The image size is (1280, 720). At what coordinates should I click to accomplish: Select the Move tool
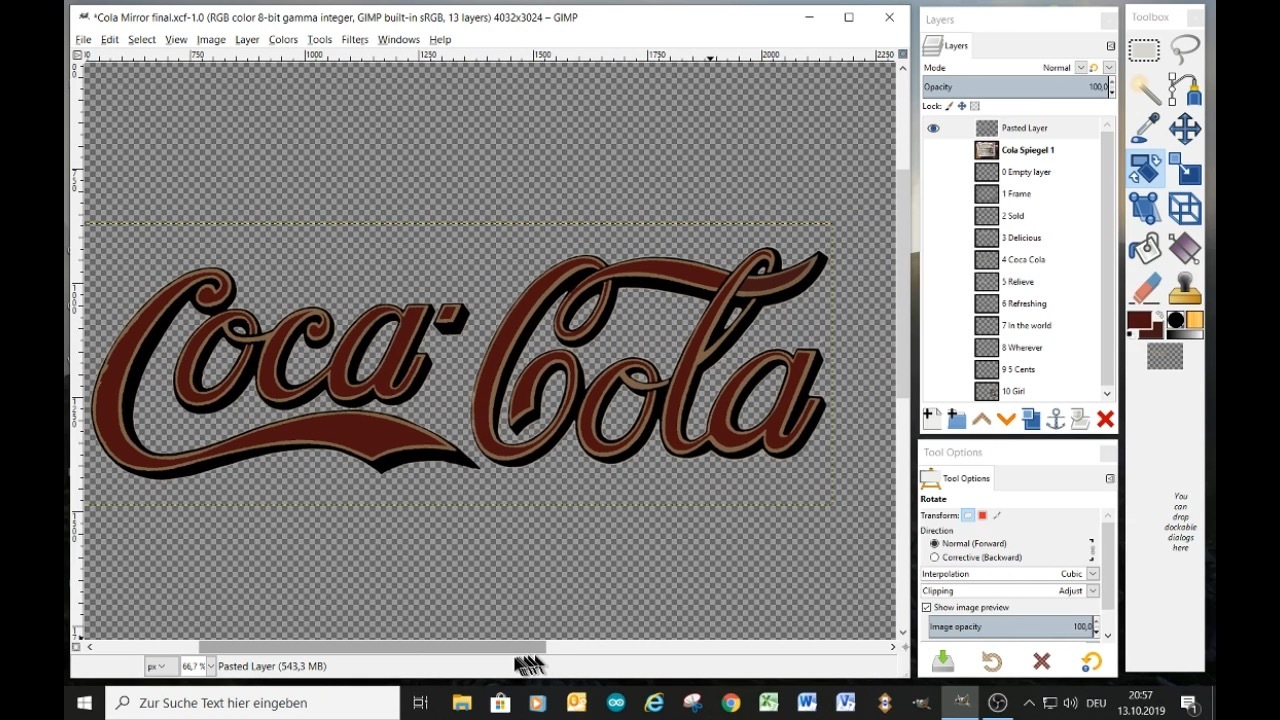pyautogui.click(x=1185, y=128)
